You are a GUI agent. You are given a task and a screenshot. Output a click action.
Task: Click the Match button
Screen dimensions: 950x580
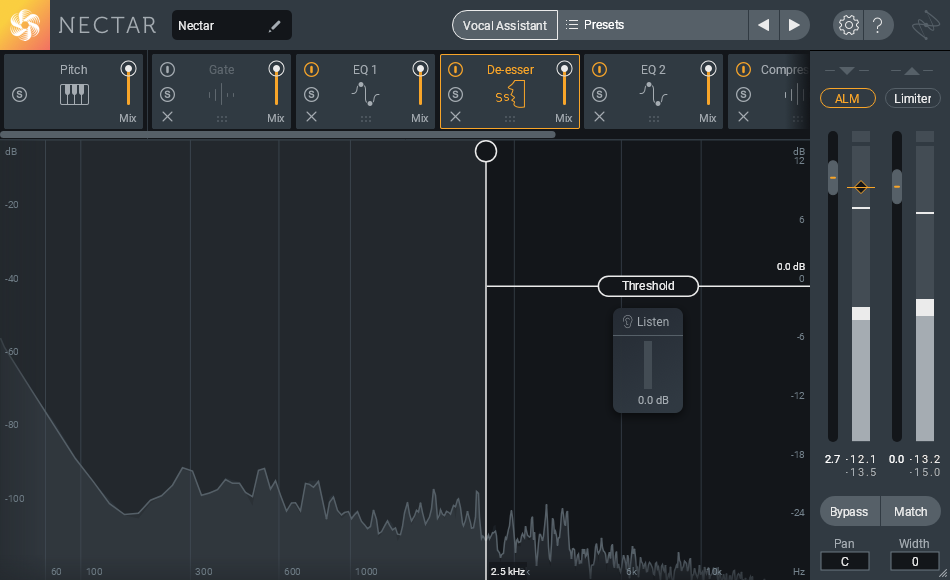click(x=911, y=512)
